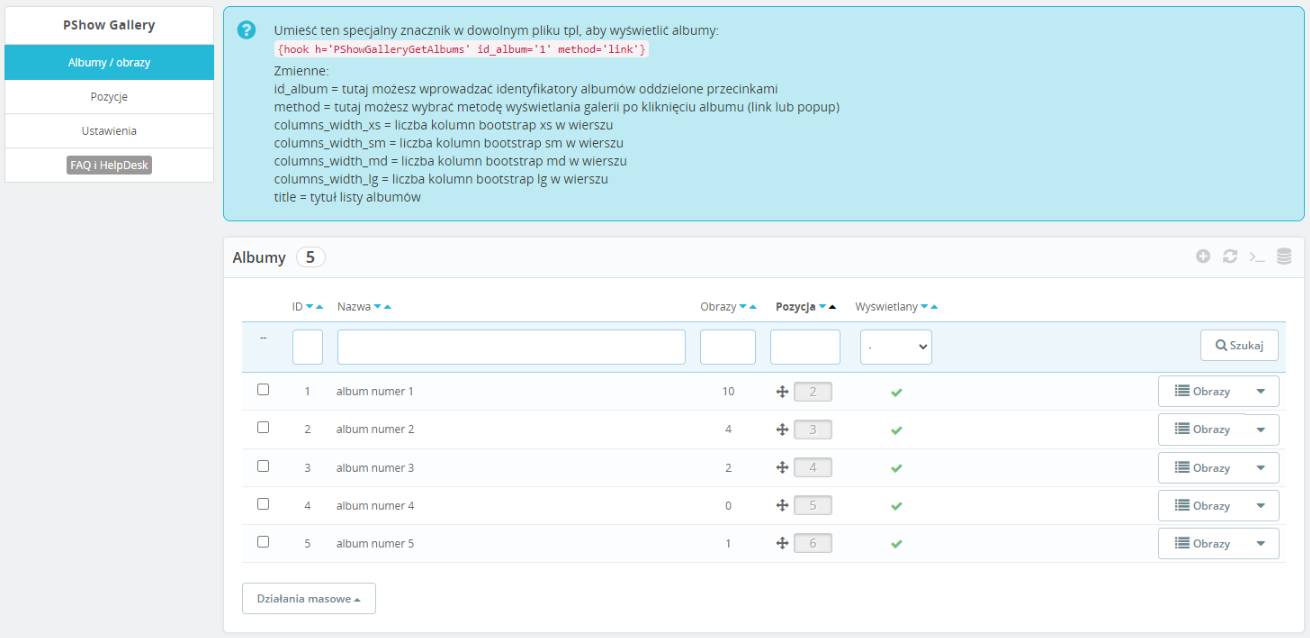The height and width of the screenshot is (638, 1310).
Task: Sort Obrazy column descending arrow
Action: [742, 307]
